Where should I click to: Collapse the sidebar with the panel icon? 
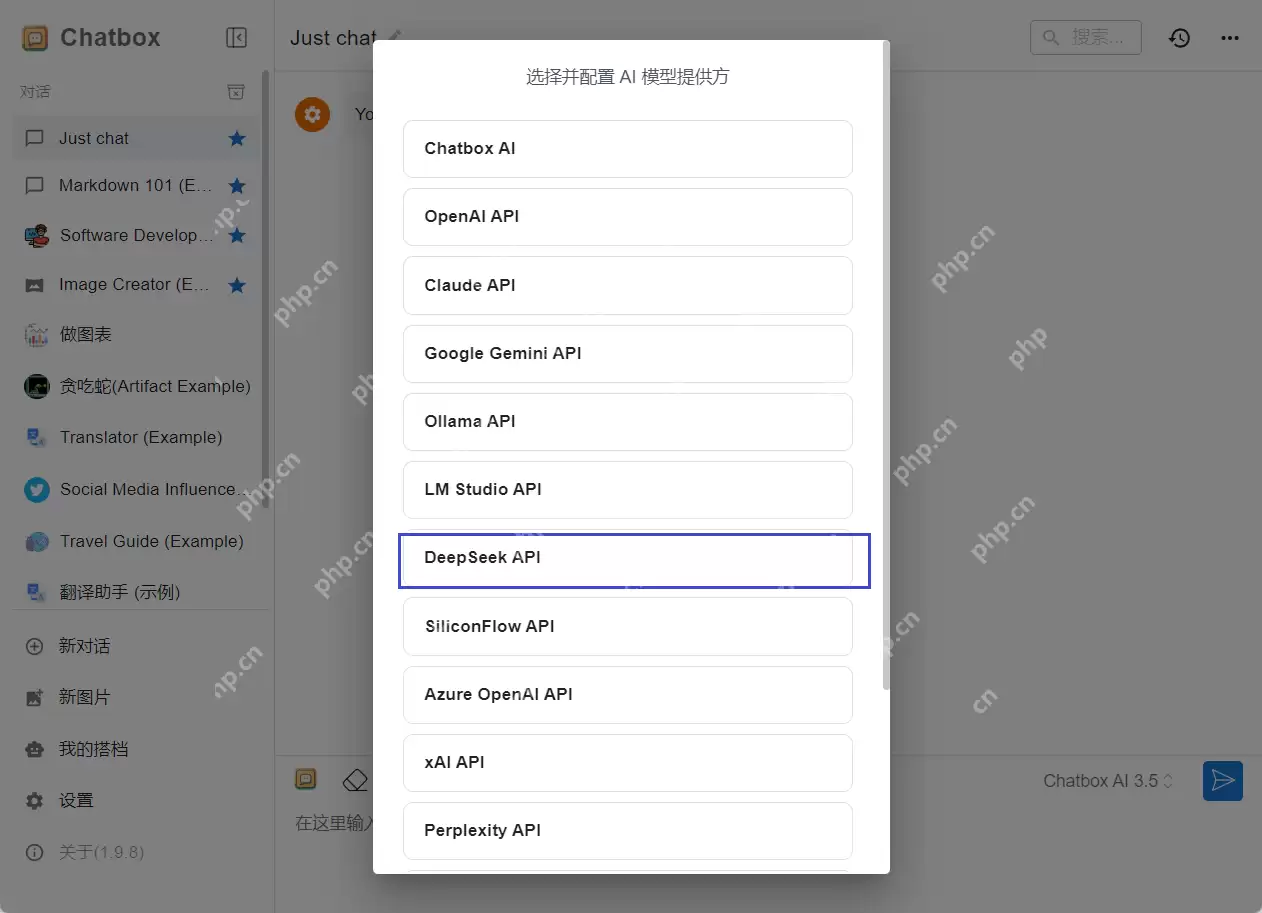236,37
